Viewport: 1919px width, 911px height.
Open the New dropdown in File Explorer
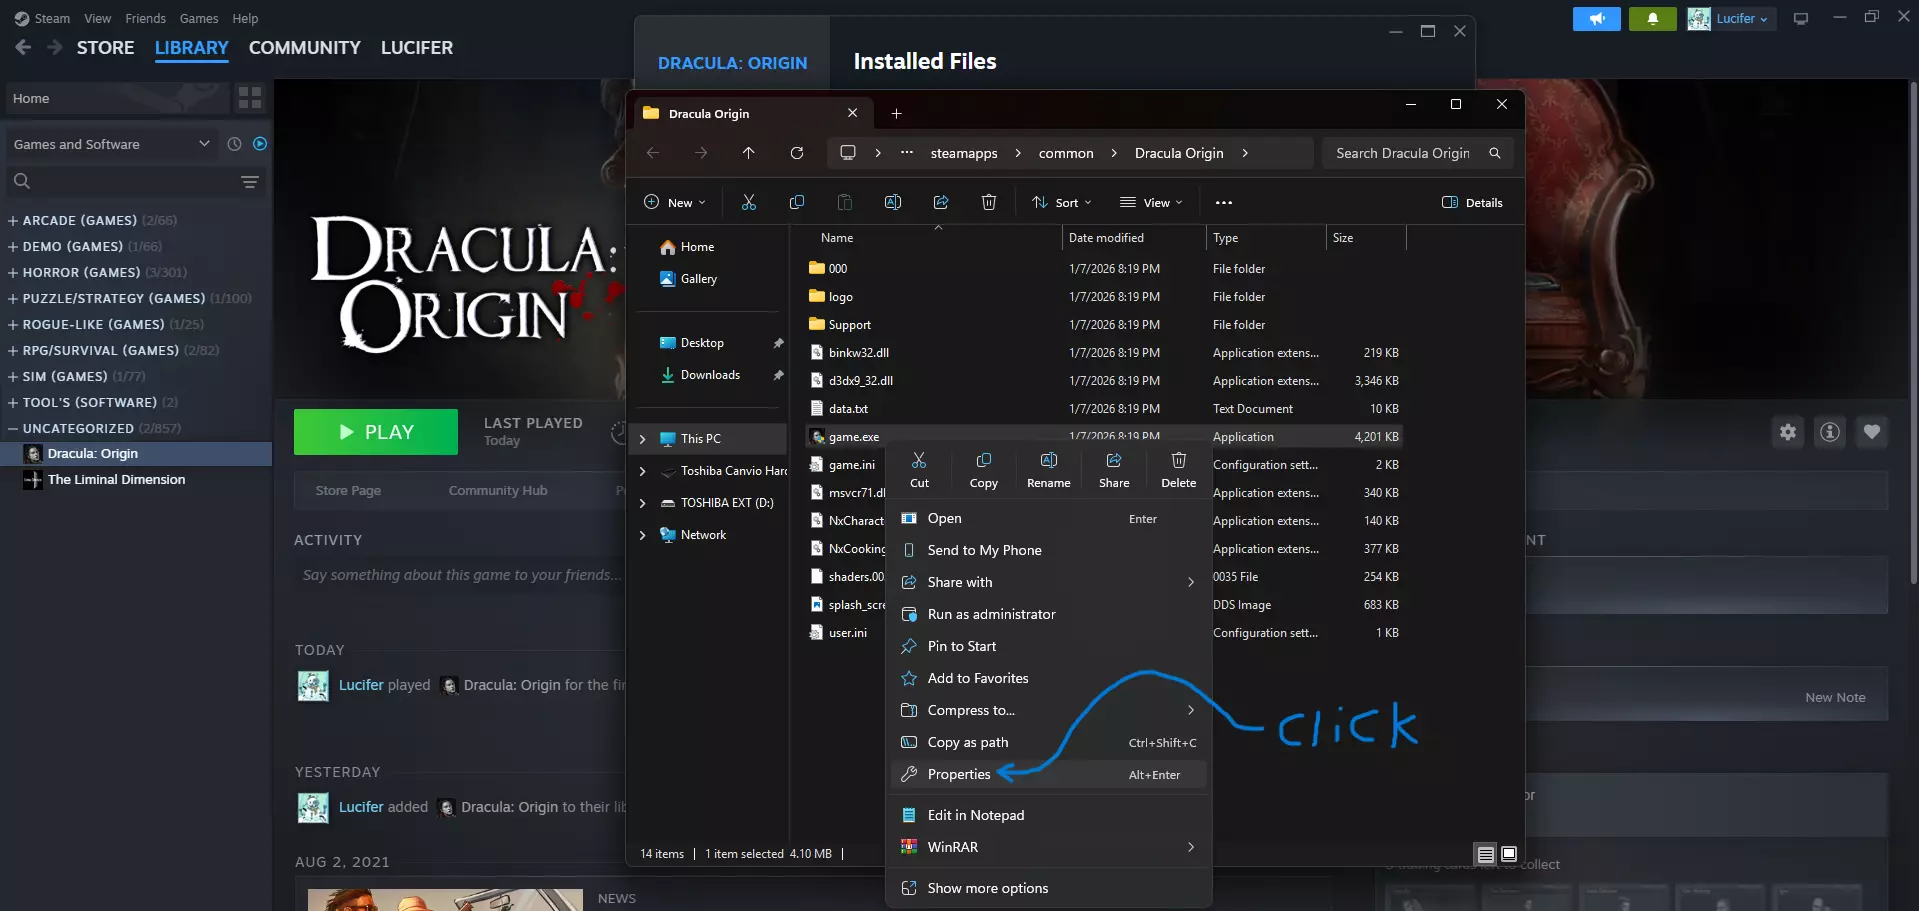click(x=675, y=202)
